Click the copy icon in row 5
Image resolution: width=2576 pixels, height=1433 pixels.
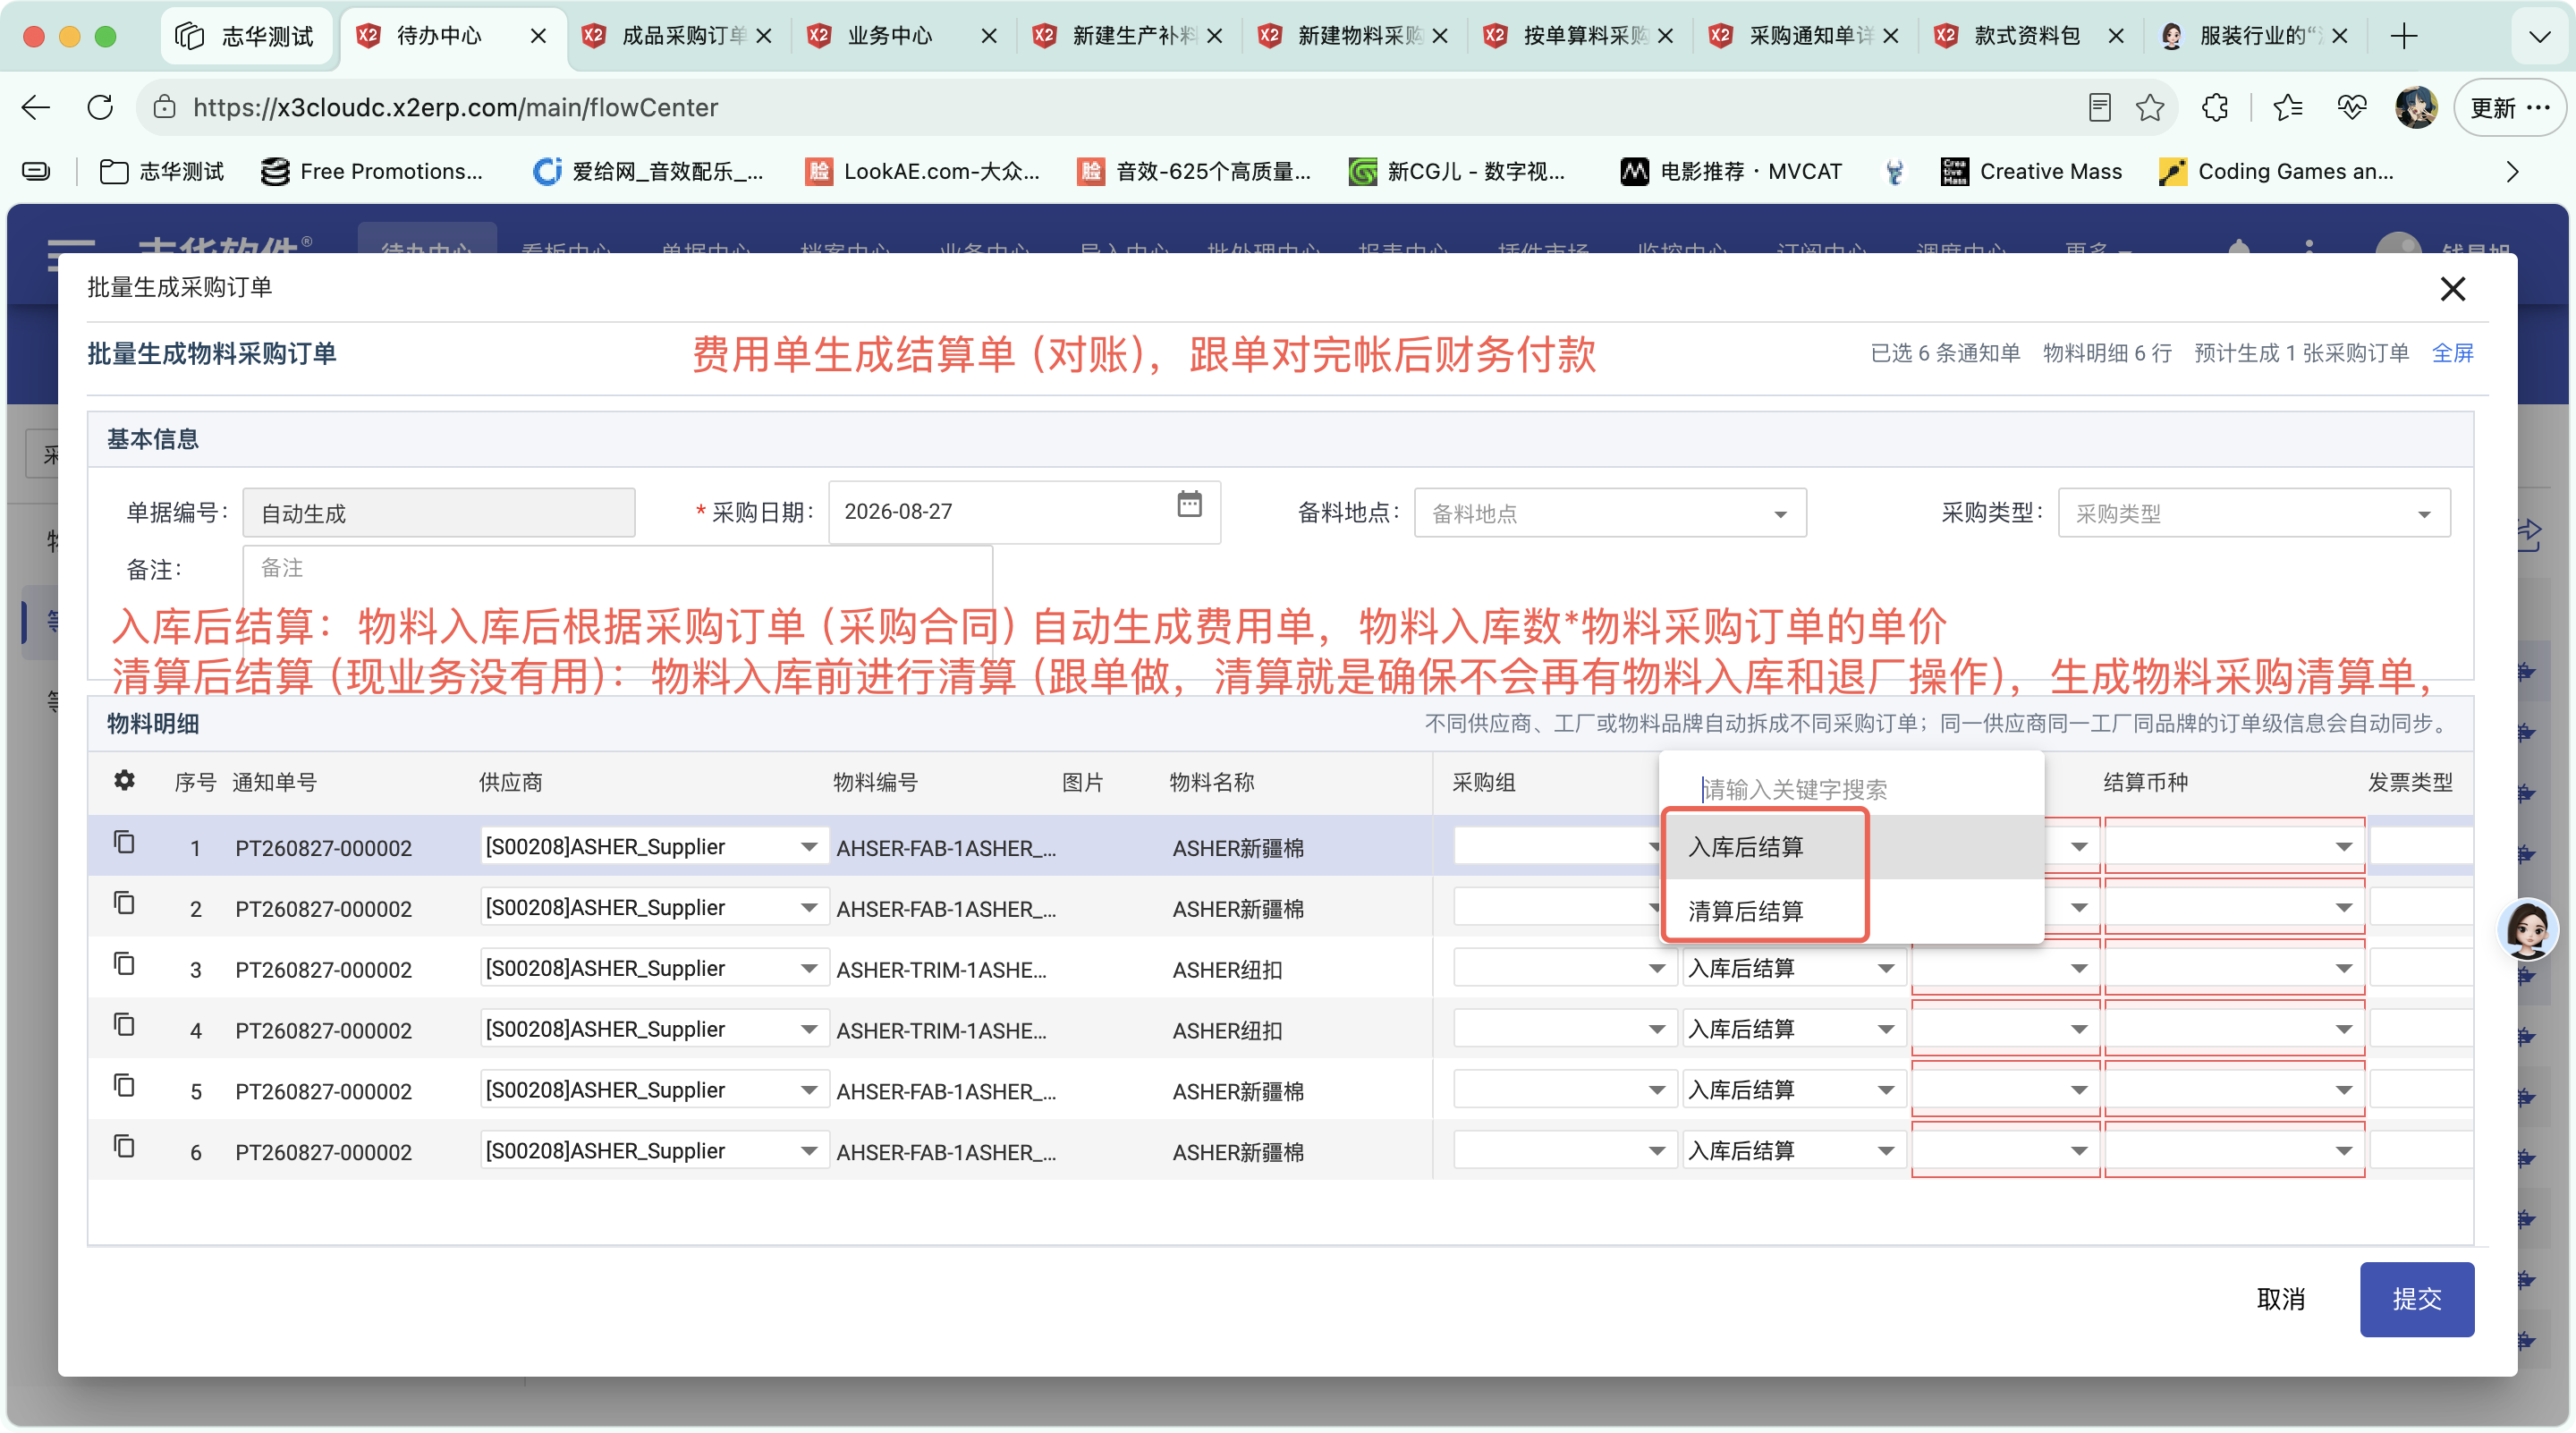124,1086
